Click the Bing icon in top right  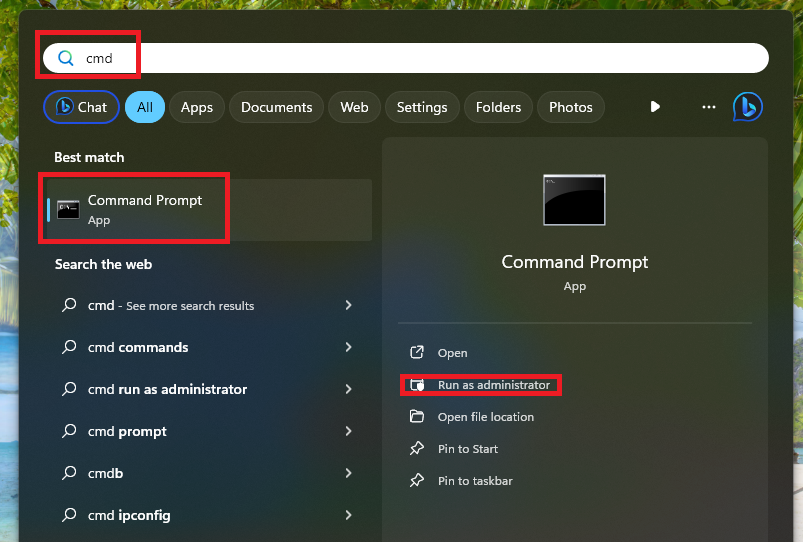748,107
